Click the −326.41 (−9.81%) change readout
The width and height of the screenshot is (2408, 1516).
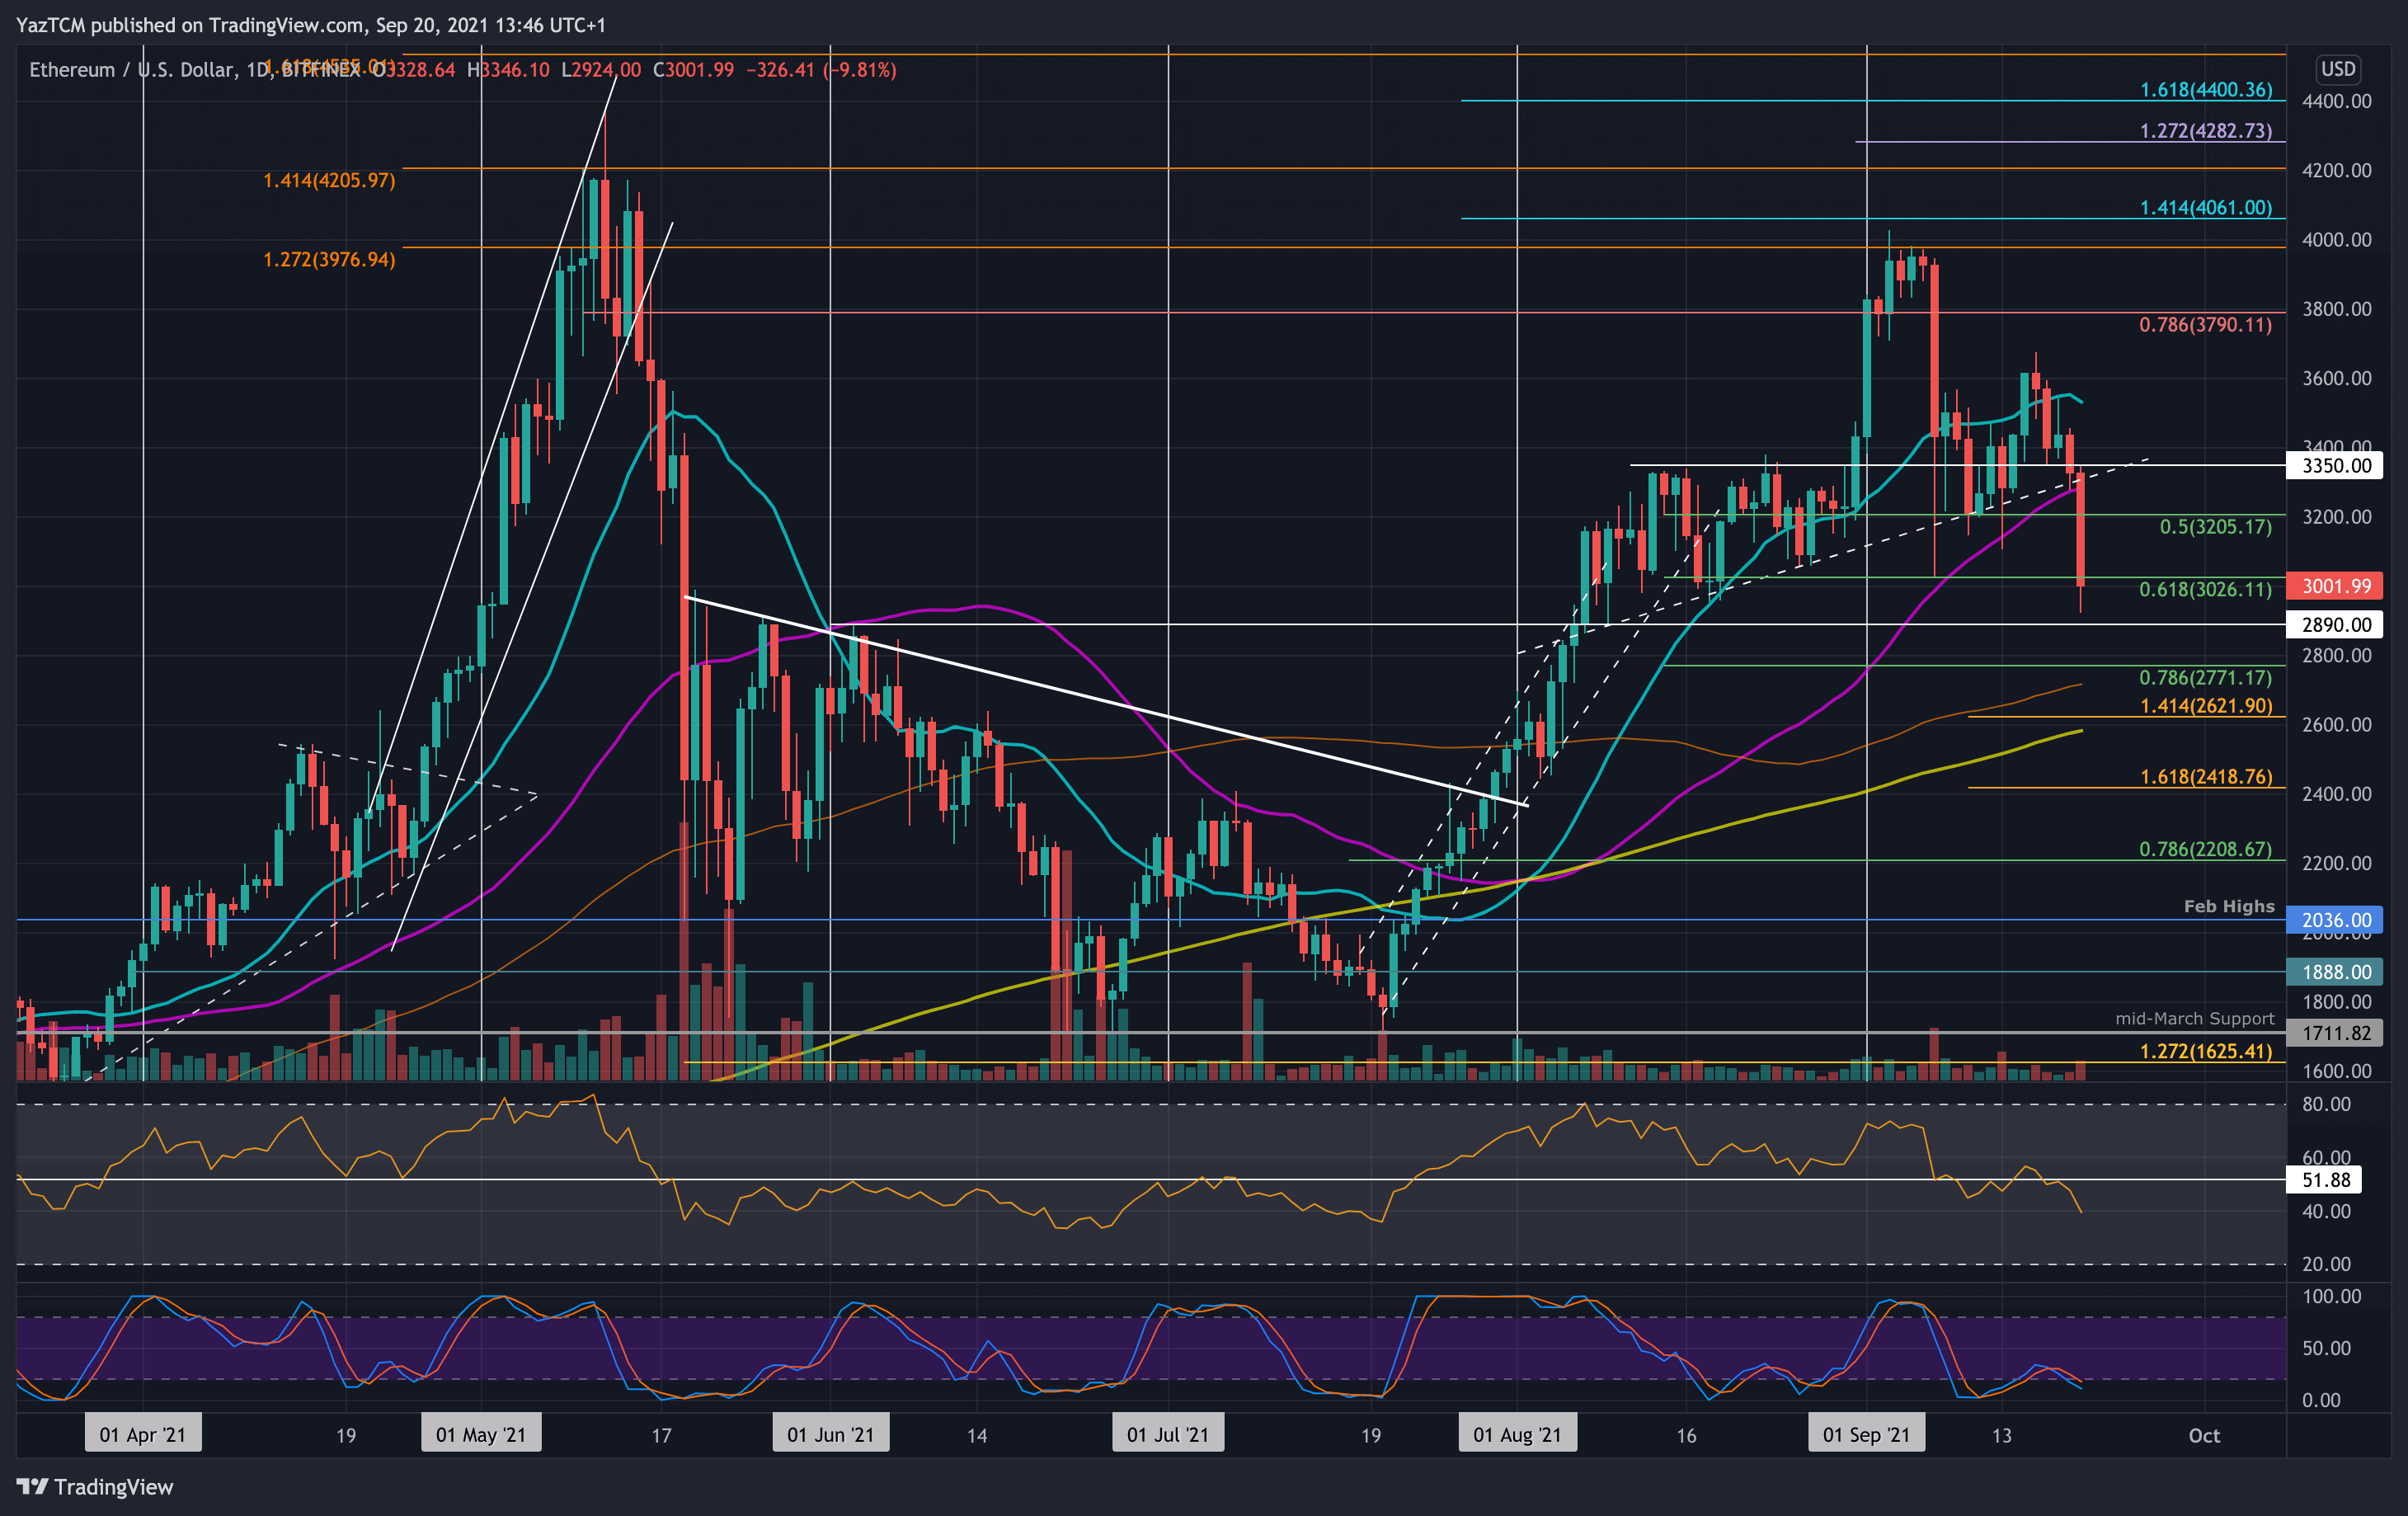click(x=821, y=70)
